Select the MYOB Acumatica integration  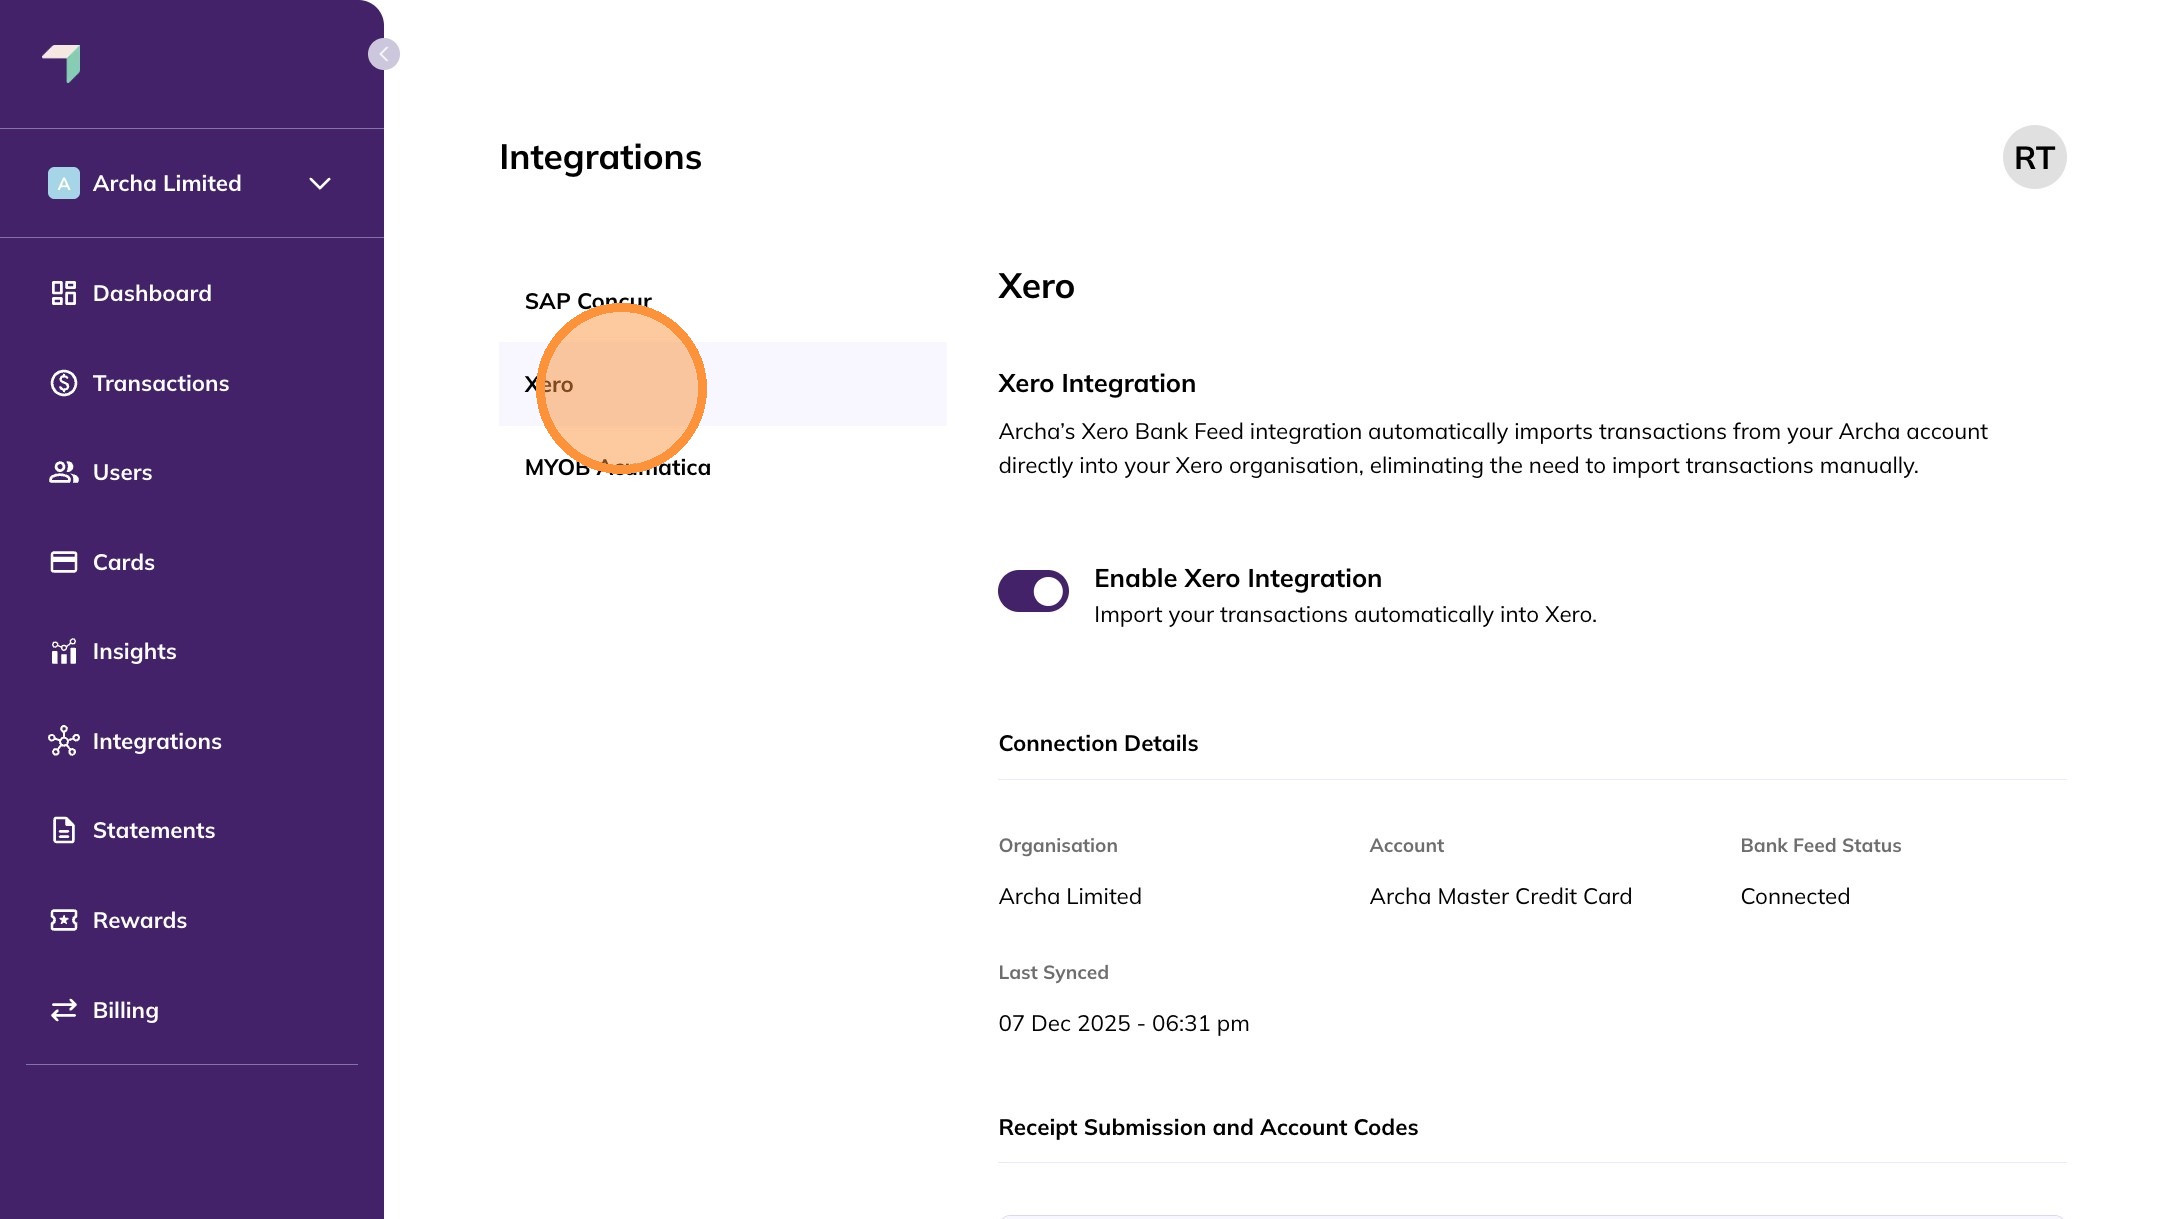(617, 466)
